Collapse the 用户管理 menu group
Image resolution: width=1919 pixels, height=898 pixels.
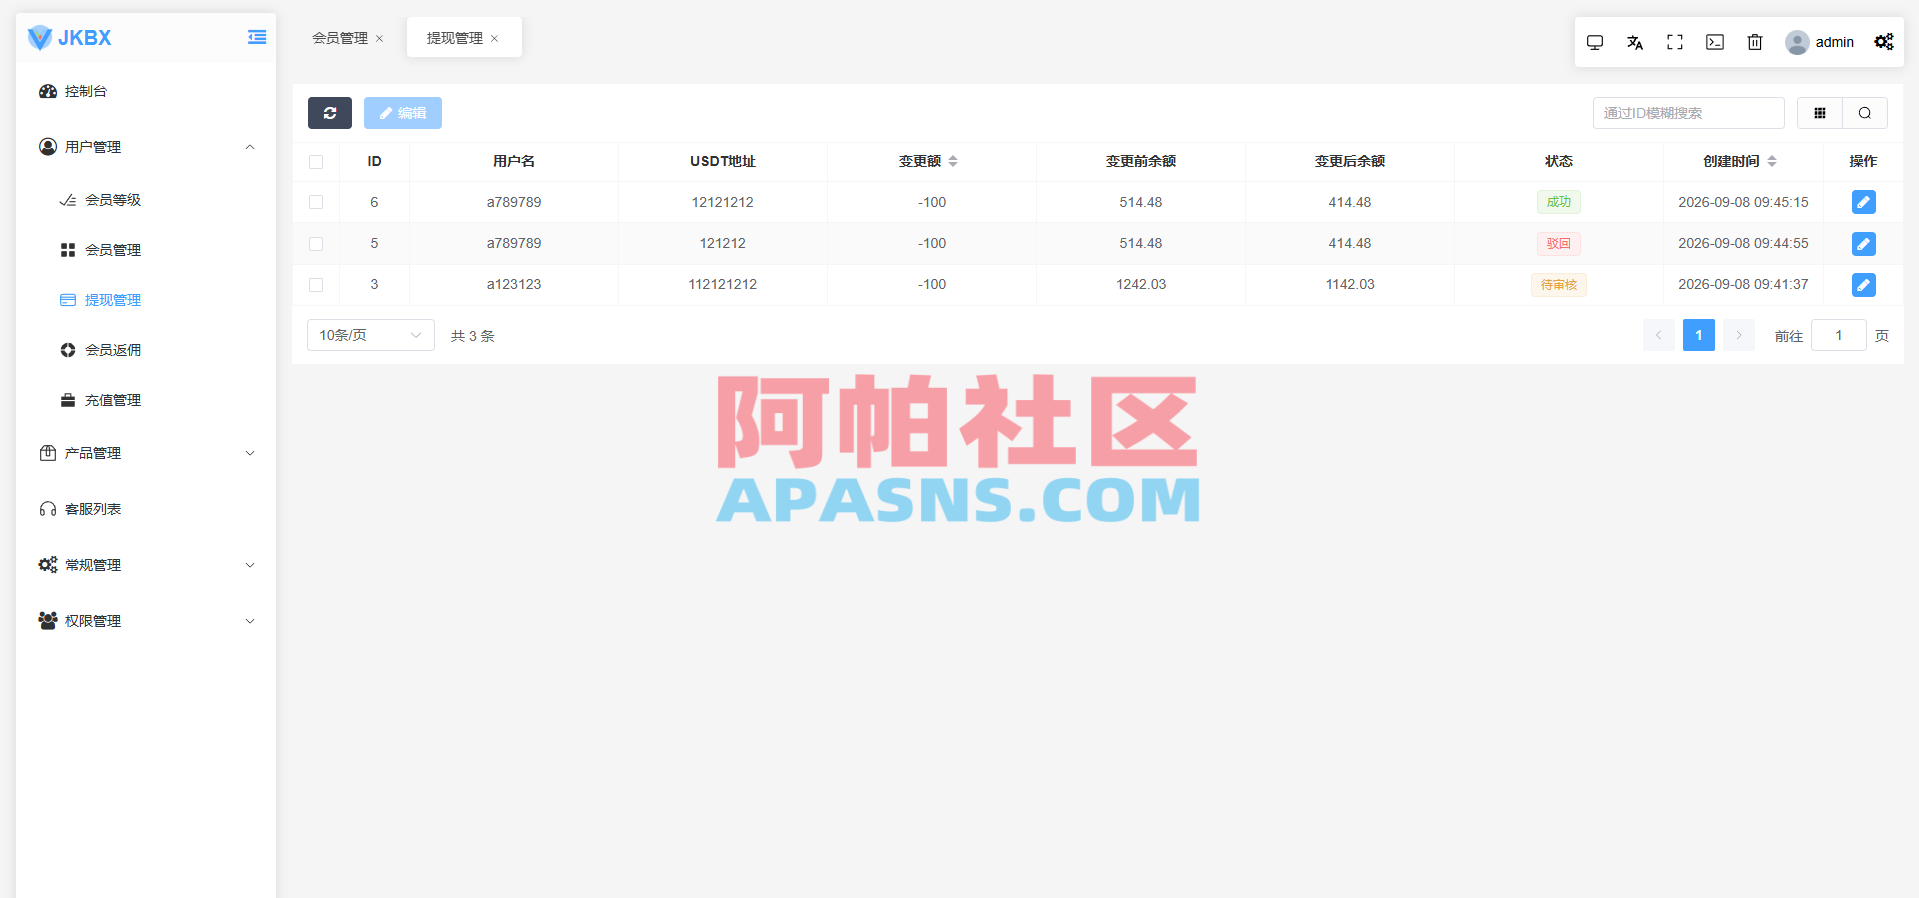(x=146, y=147)
